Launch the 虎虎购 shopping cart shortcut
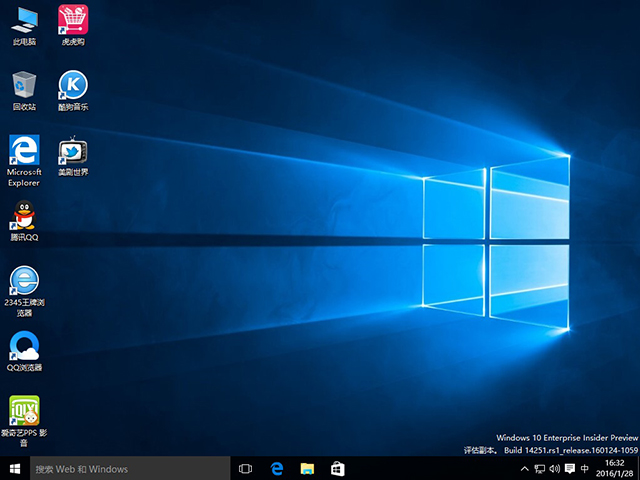Image resolution: width=640 pixels, height=480 pixels. pos(72,20)
